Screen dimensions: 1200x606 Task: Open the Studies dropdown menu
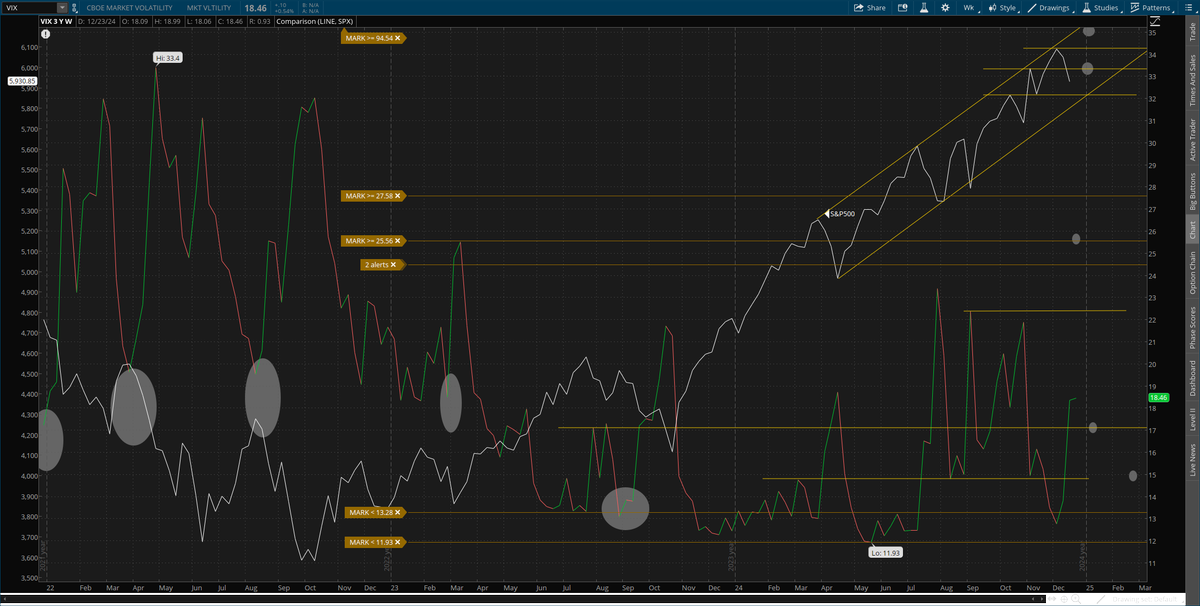point(1102,8)
